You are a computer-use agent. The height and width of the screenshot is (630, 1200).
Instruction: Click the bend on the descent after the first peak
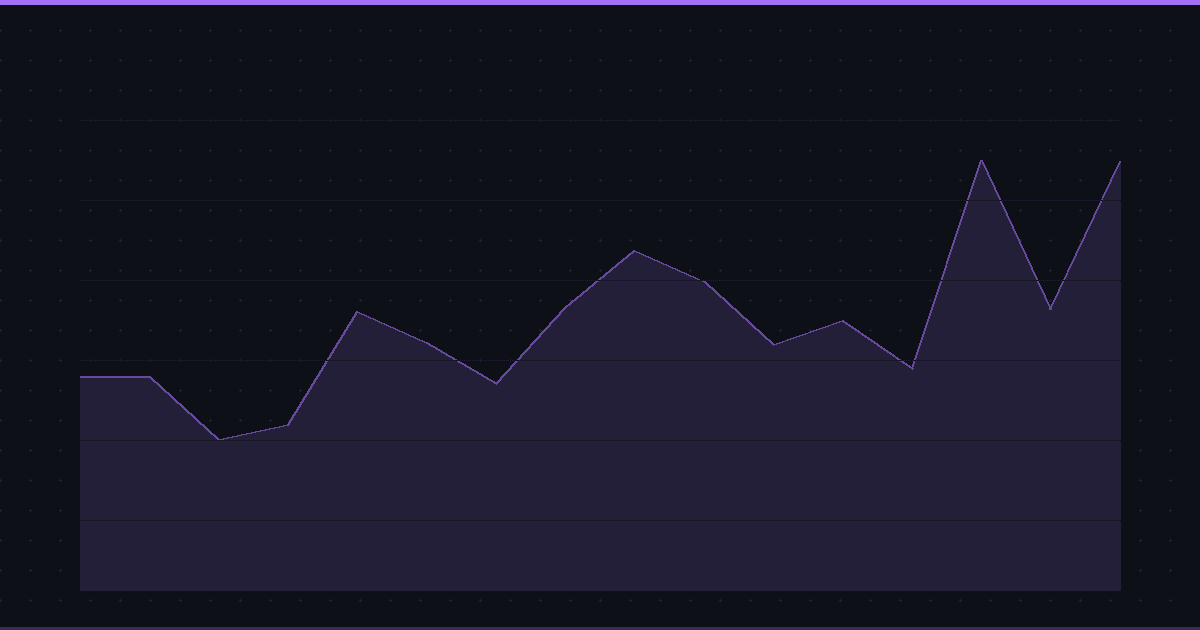pos(427,343)
